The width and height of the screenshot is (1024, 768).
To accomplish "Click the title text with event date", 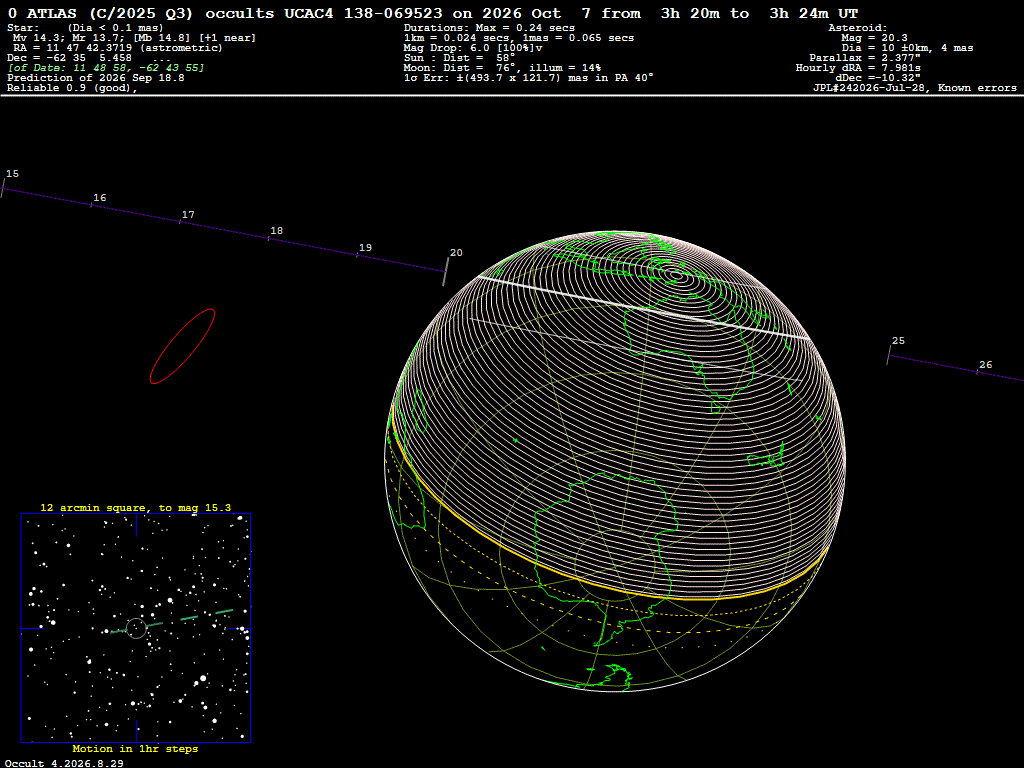I will [x=433, y=14].
